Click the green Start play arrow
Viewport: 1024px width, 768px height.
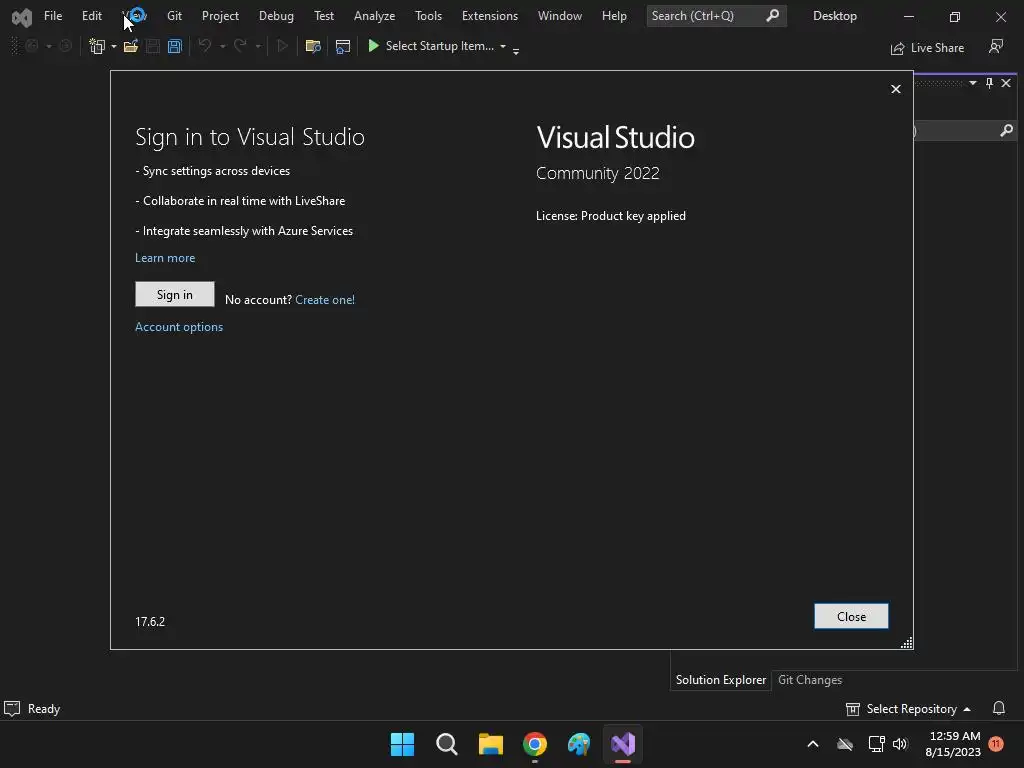pyautogui.click(x=374, y=46)
